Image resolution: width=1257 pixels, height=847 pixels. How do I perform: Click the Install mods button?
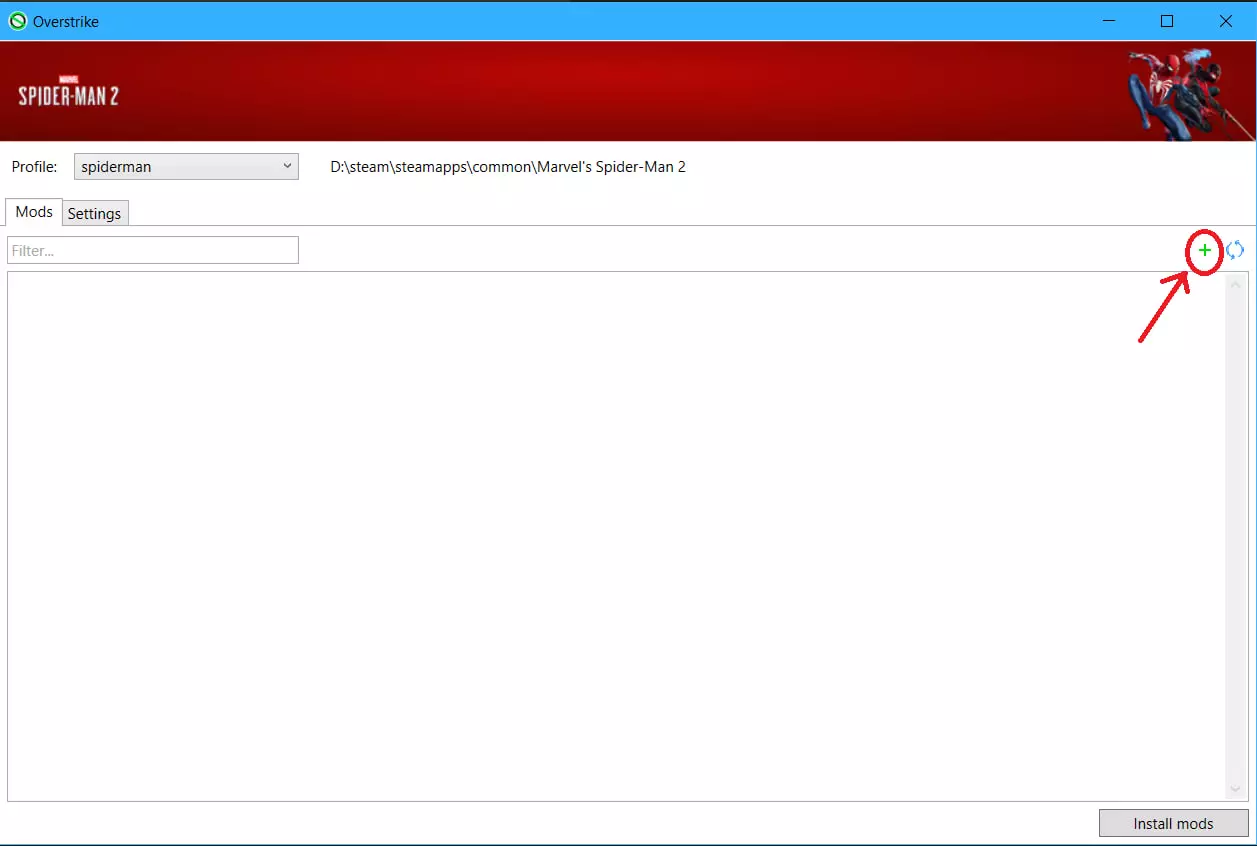(1173, 824)
